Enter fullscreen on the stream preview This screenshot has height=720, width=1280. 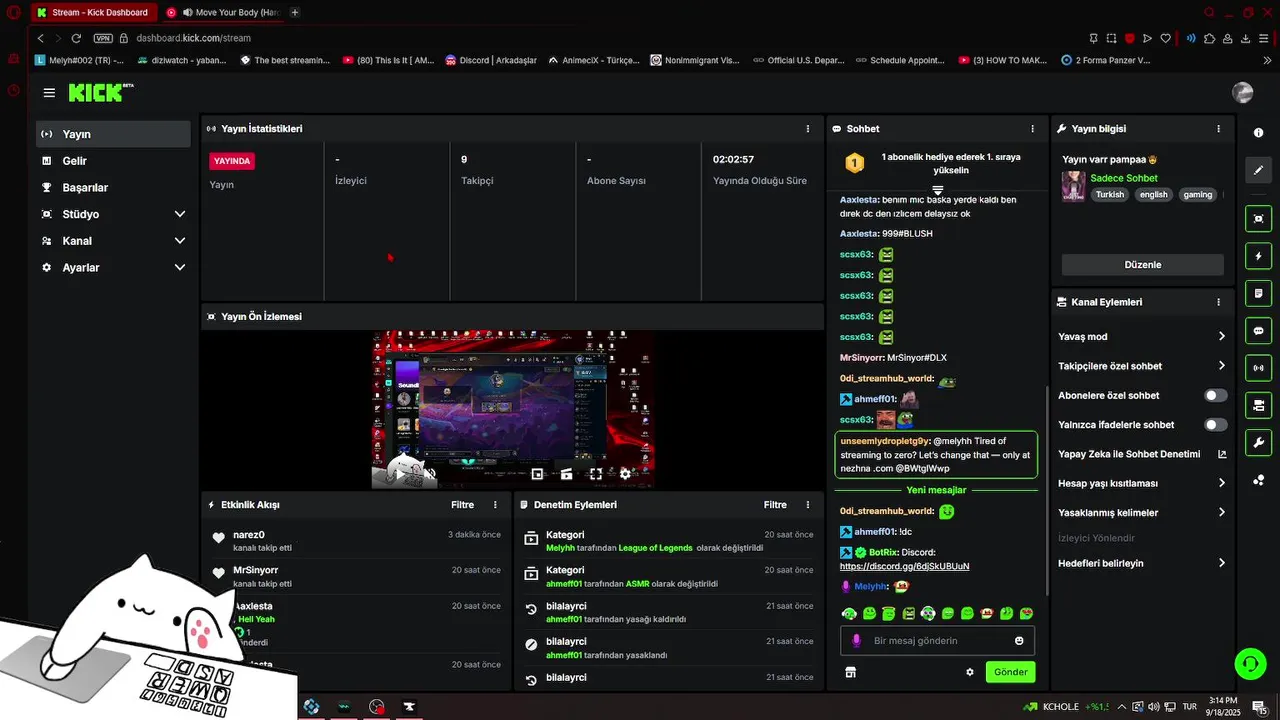(596, 474)
